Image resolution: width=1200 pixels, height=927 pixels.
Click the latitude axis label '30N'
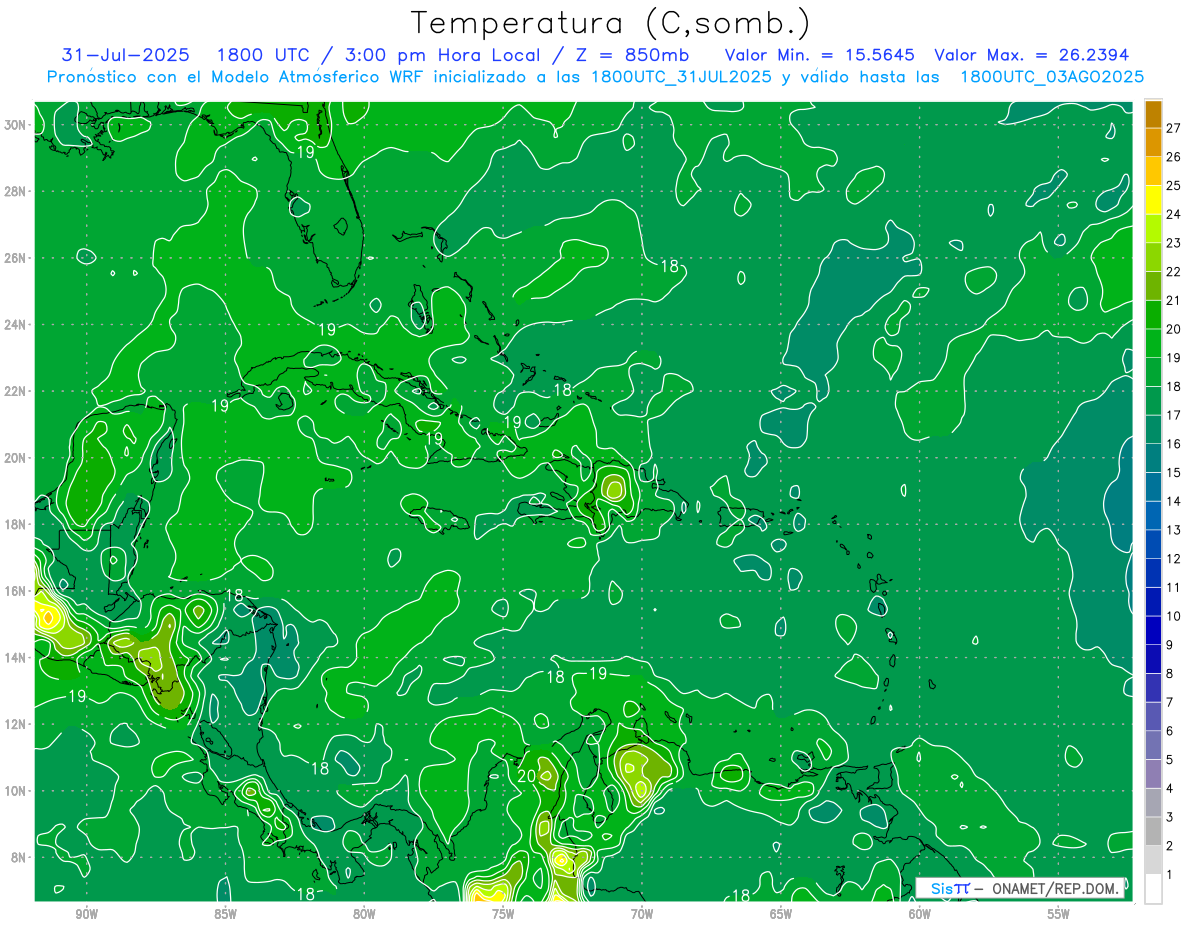pos(15,125)
